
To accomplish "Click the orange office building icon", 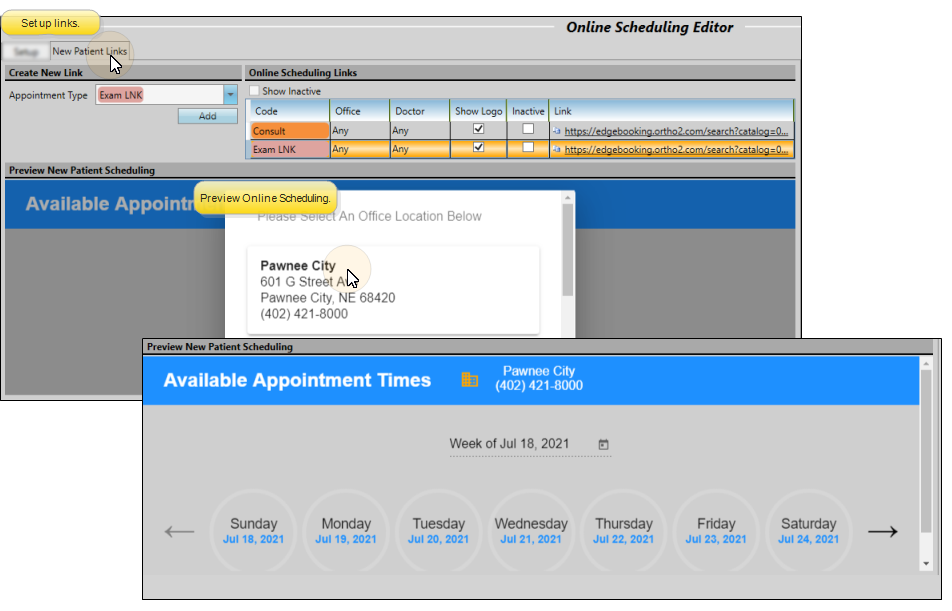I will click(x=469, y=380).
